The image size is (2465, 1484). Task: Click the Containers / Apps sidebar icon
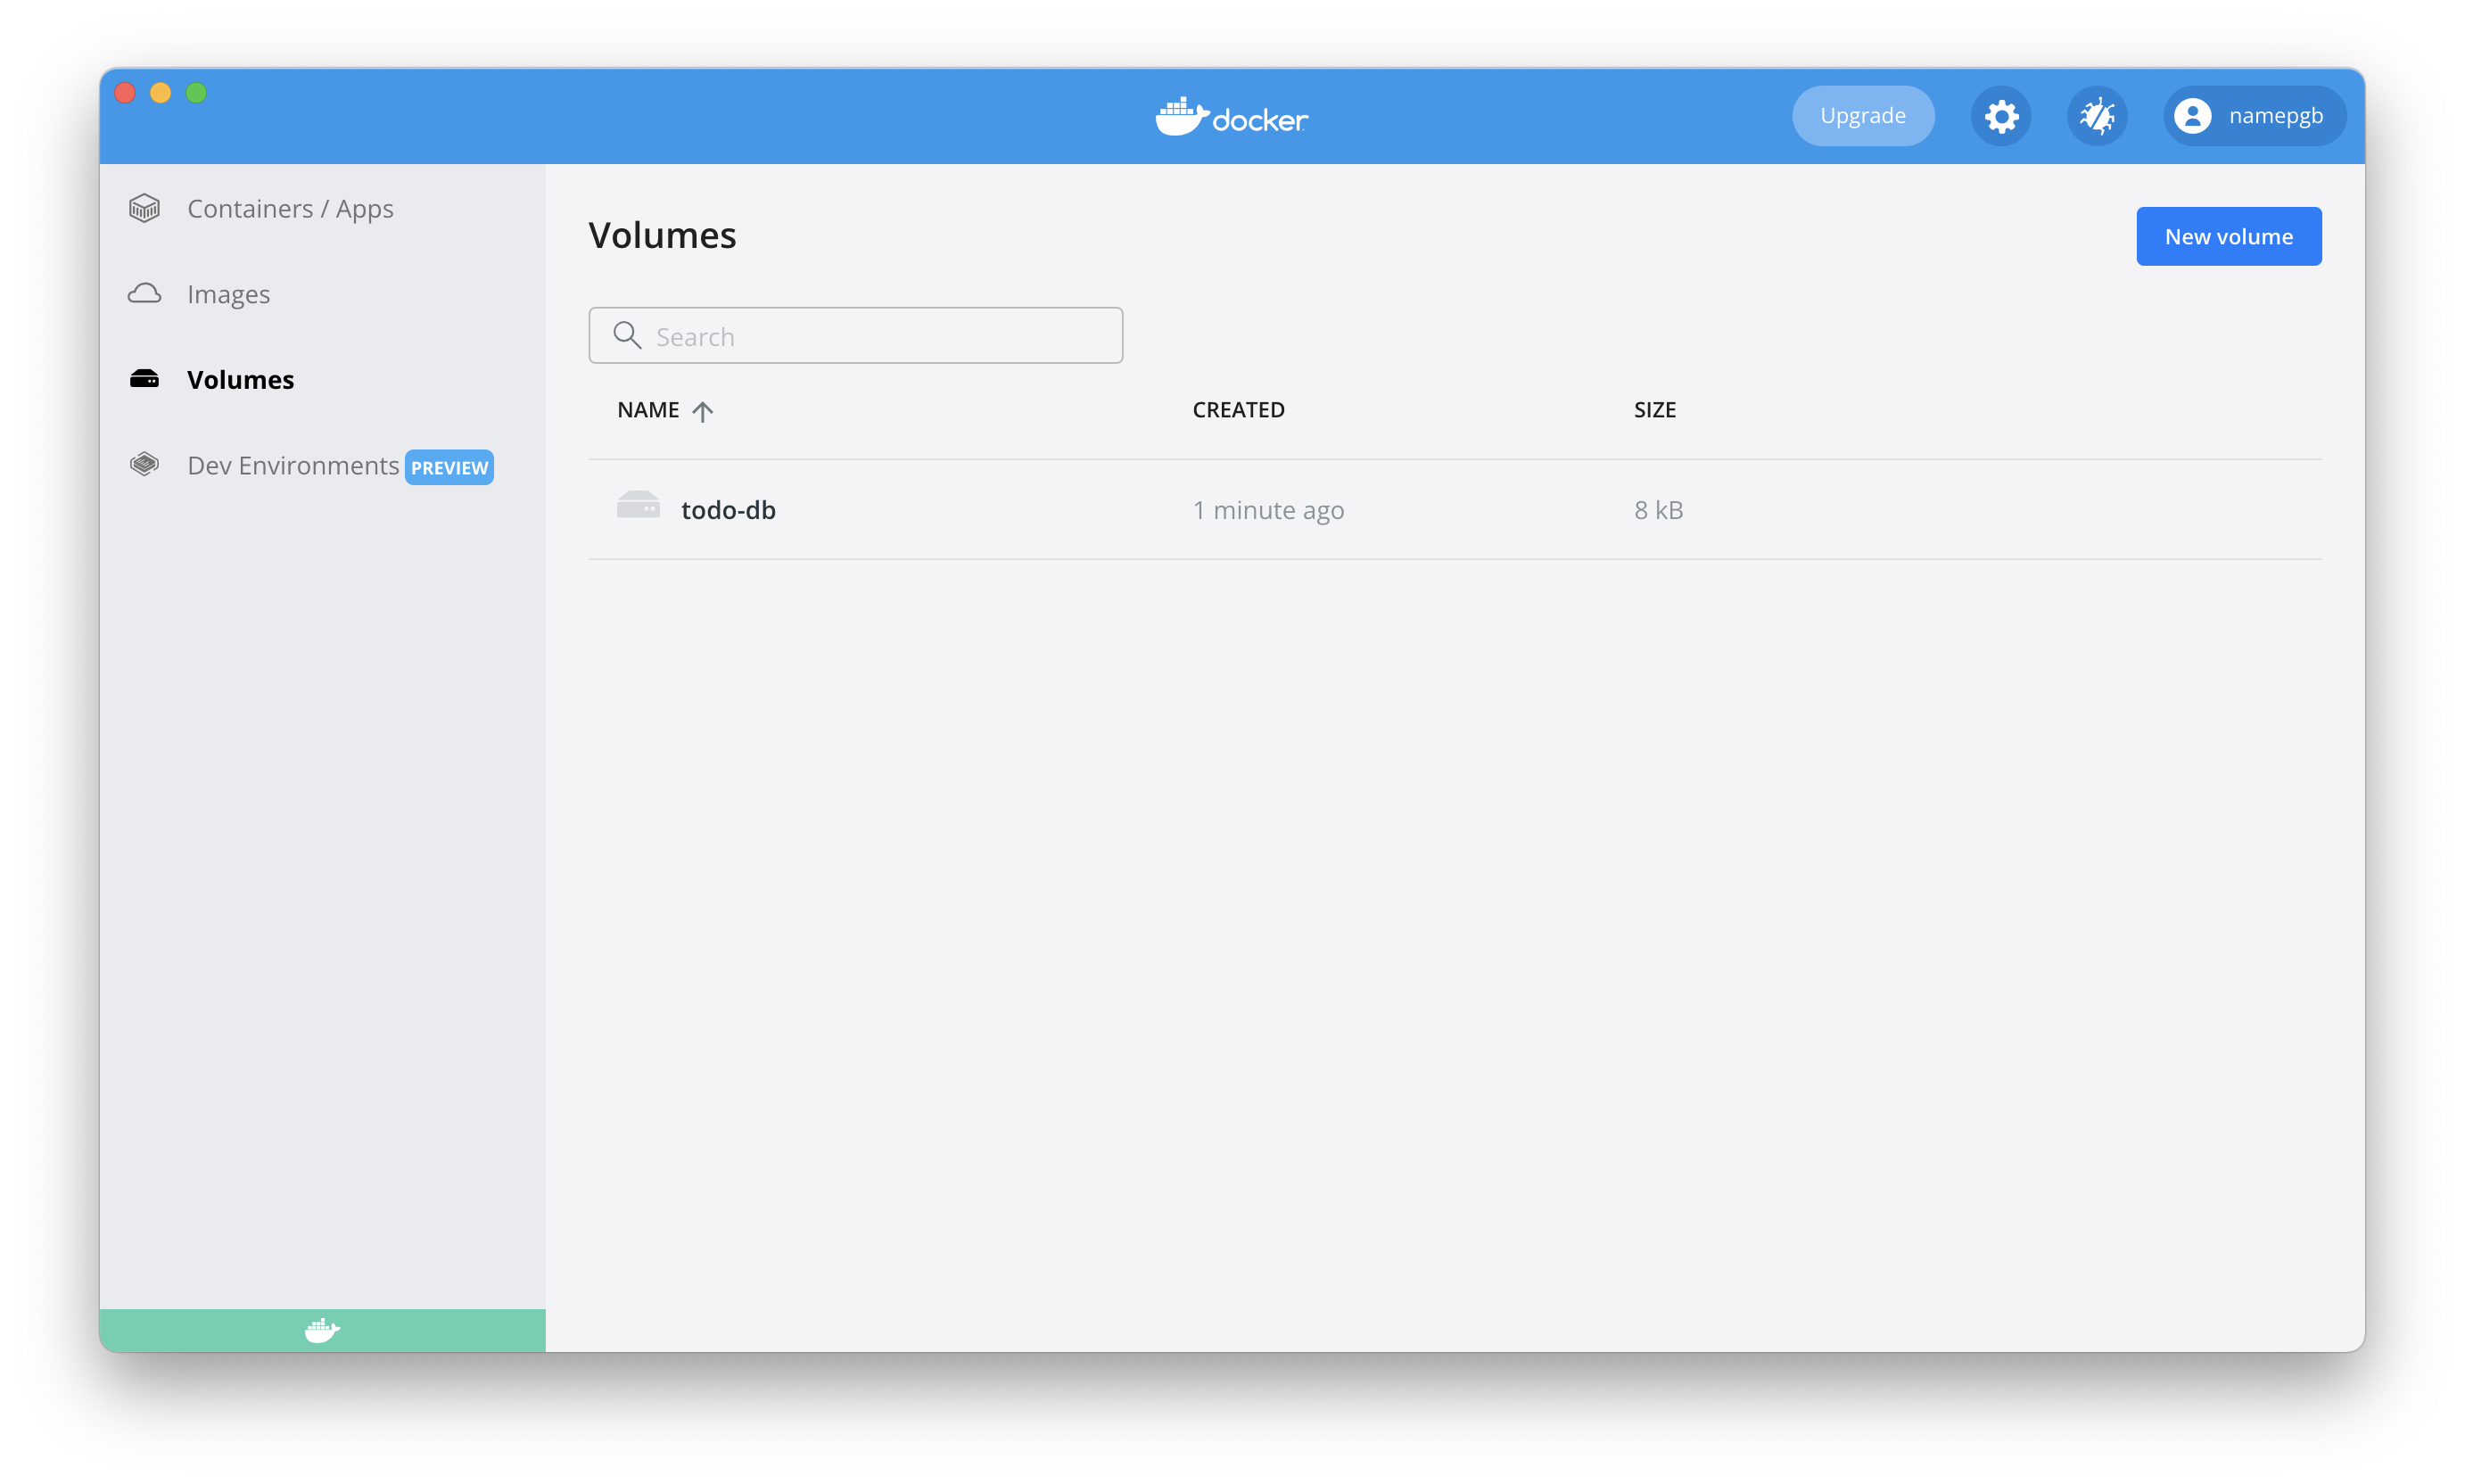pos(145,208)
